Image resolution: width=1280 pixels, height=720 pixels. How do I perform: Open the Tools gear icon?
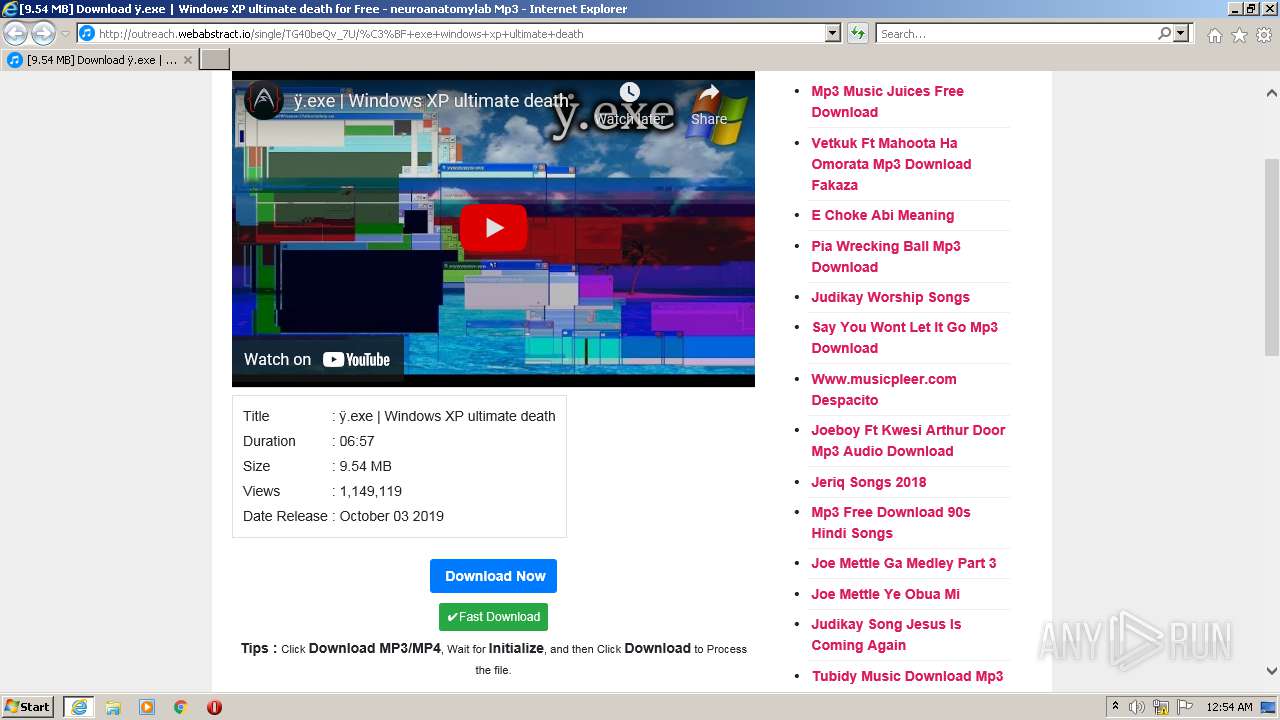[x=1264, y=35]
